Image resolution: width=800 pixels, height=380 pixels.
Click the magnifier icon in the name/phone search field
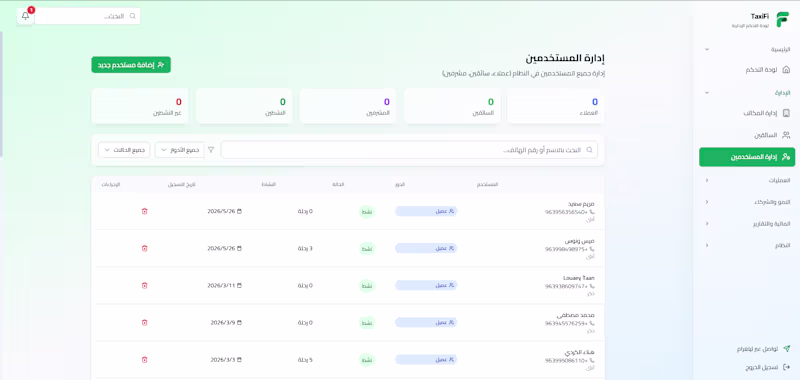point(589,150)
